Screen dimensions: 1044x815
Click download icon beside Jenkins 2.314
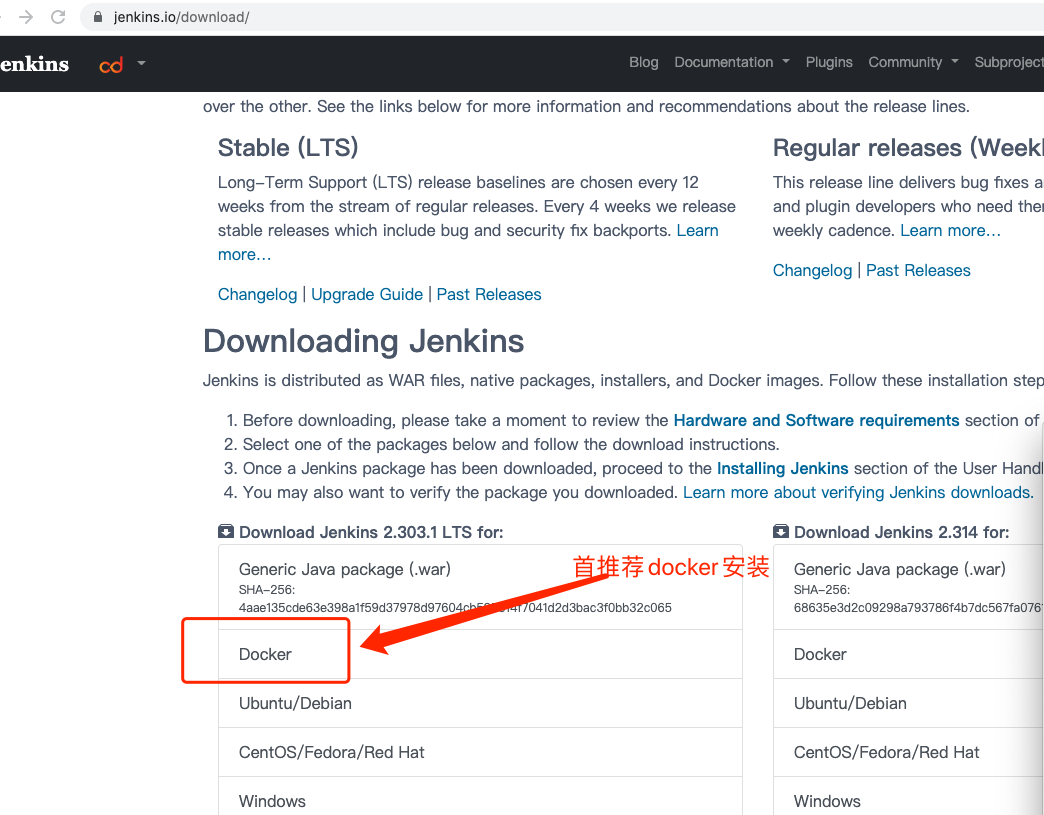point(781,531)
